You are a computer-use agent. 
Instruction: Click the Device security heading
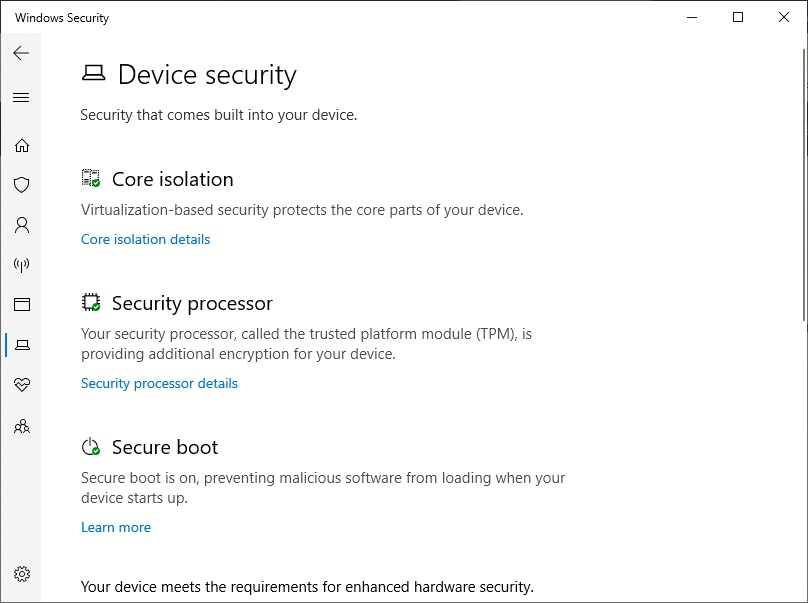pyautogui.click(x=207, y=75)
